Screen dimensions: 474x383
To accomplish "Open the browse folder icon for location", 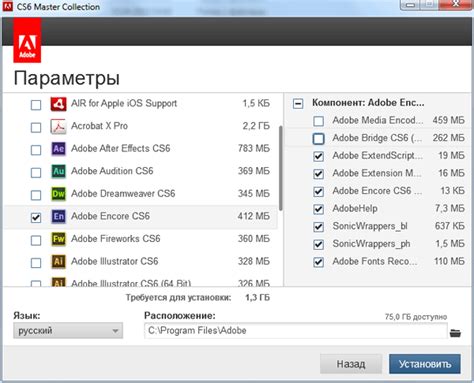I will click(x=455, y=333).
